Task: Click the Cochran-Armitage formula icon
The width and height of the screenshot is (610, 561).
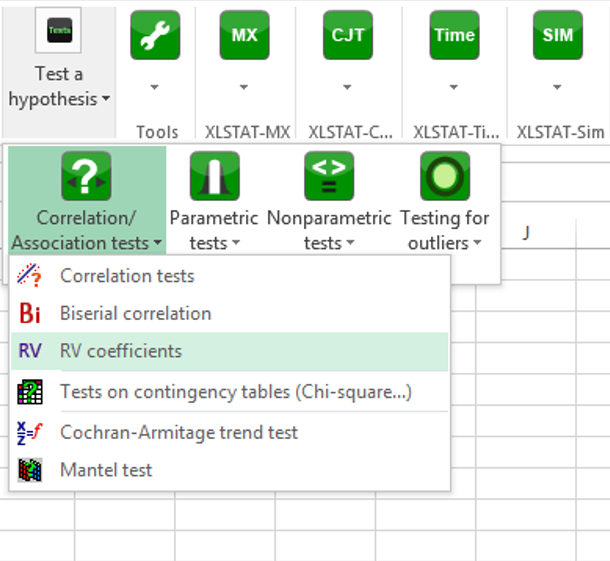Action: (x=30, y=433)
